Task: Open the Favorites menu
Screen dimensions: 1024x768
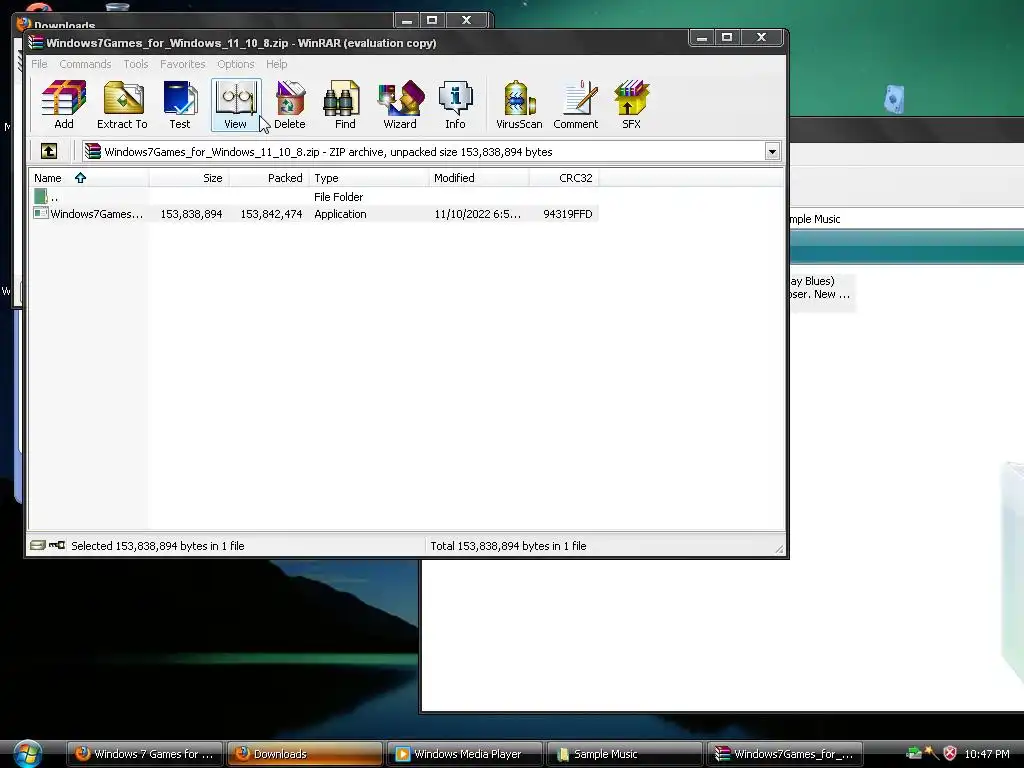Action: (x=183, y=64)
